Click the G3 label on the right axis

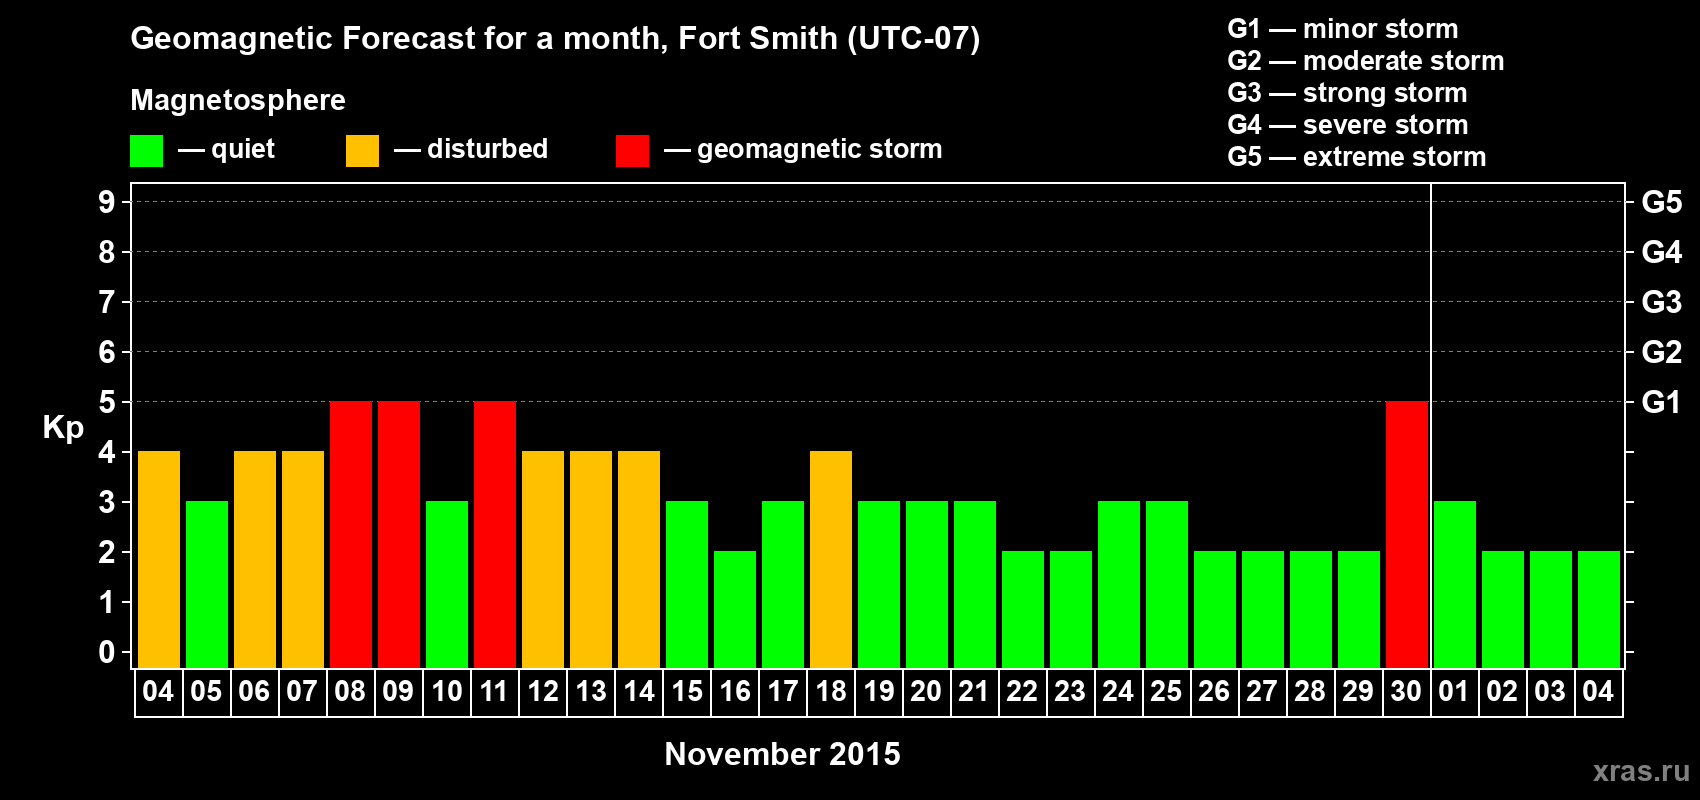pos(1662,302)
